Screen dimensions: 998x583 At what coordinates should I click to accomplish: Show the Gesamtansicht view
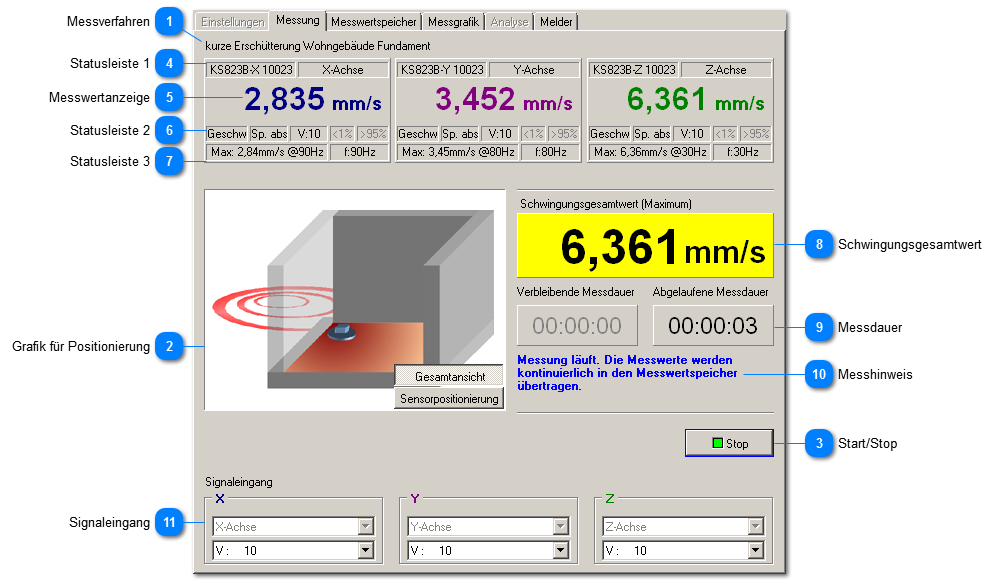point(449,377)
